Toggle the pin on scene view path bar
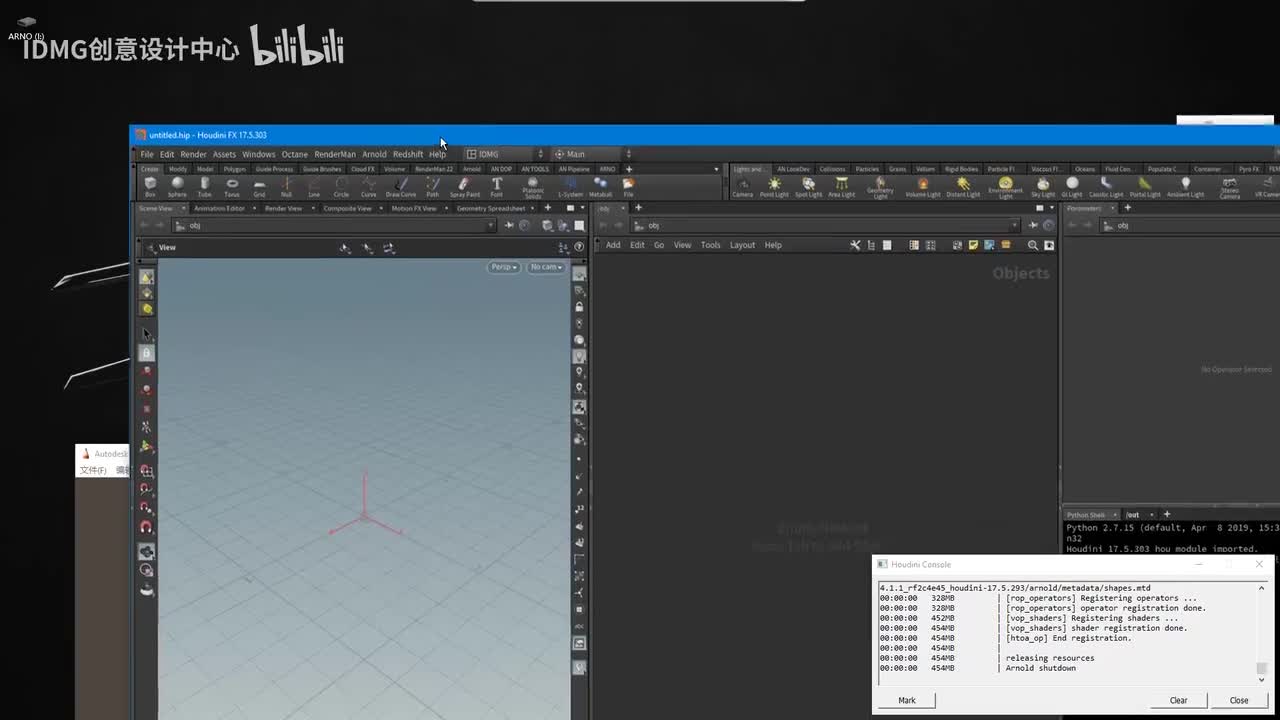Screen dimensions: 1280x720 coord(509,226)
